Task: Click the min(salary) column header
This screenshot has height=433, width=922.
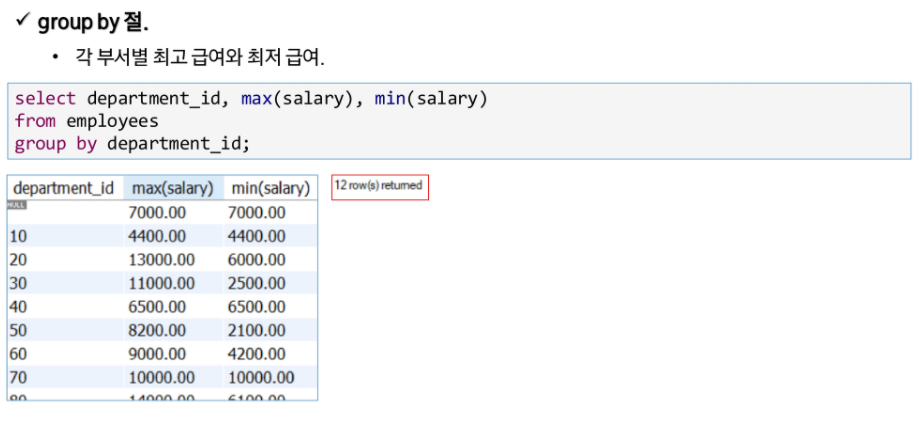Action: (x=270, y=188)
